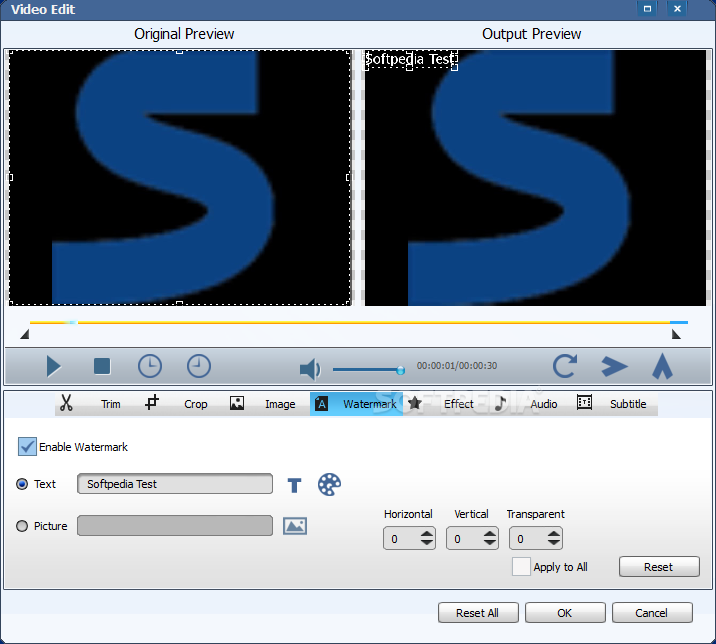Click the Image tab picture icon

pos(237,403)
